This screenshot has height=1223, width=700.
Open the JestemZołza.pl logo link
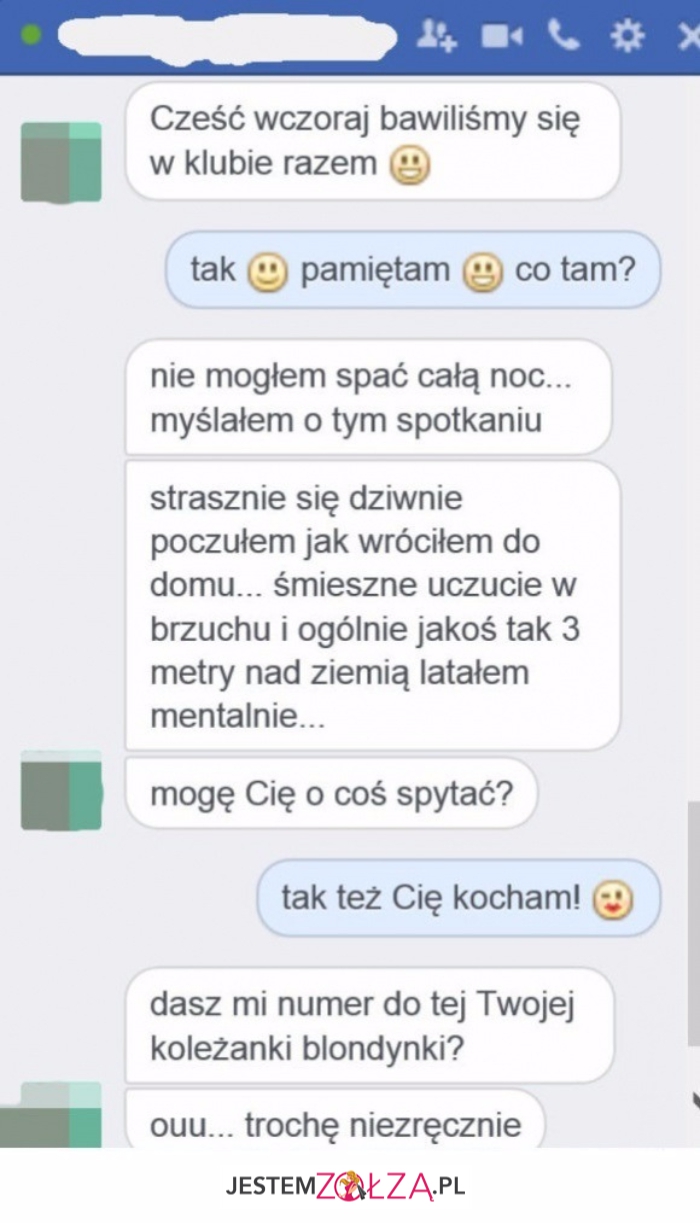pos(345,1186)
